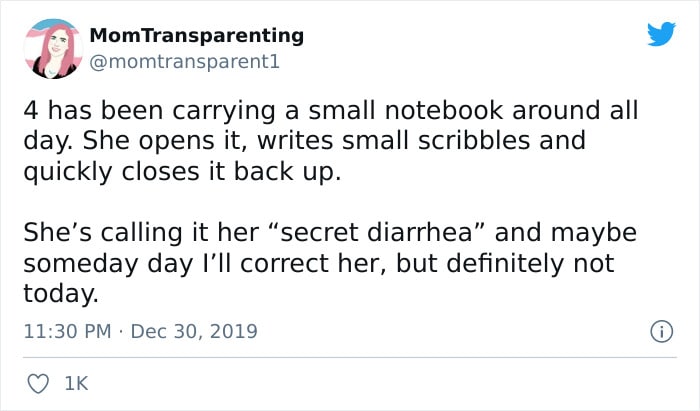This screenshot has width=700, height=411.
Task: Open the info circle icon
Action: pos(662,330)
